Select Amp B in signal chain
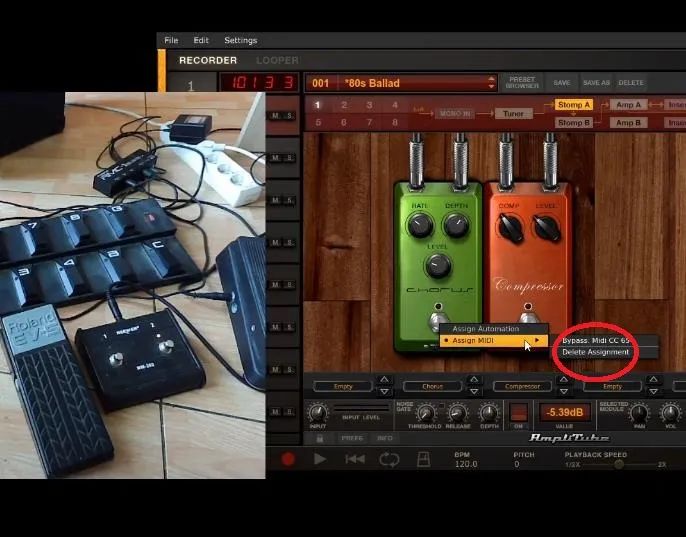Screen dimensions: 686x537 point(628,123)
